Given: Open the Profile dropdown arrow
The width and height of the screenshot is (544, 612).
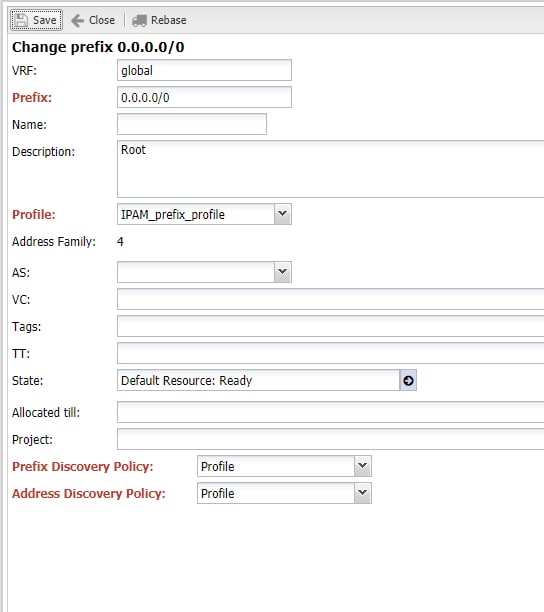Looking at the screenshot, I should [x=283, y=214].
